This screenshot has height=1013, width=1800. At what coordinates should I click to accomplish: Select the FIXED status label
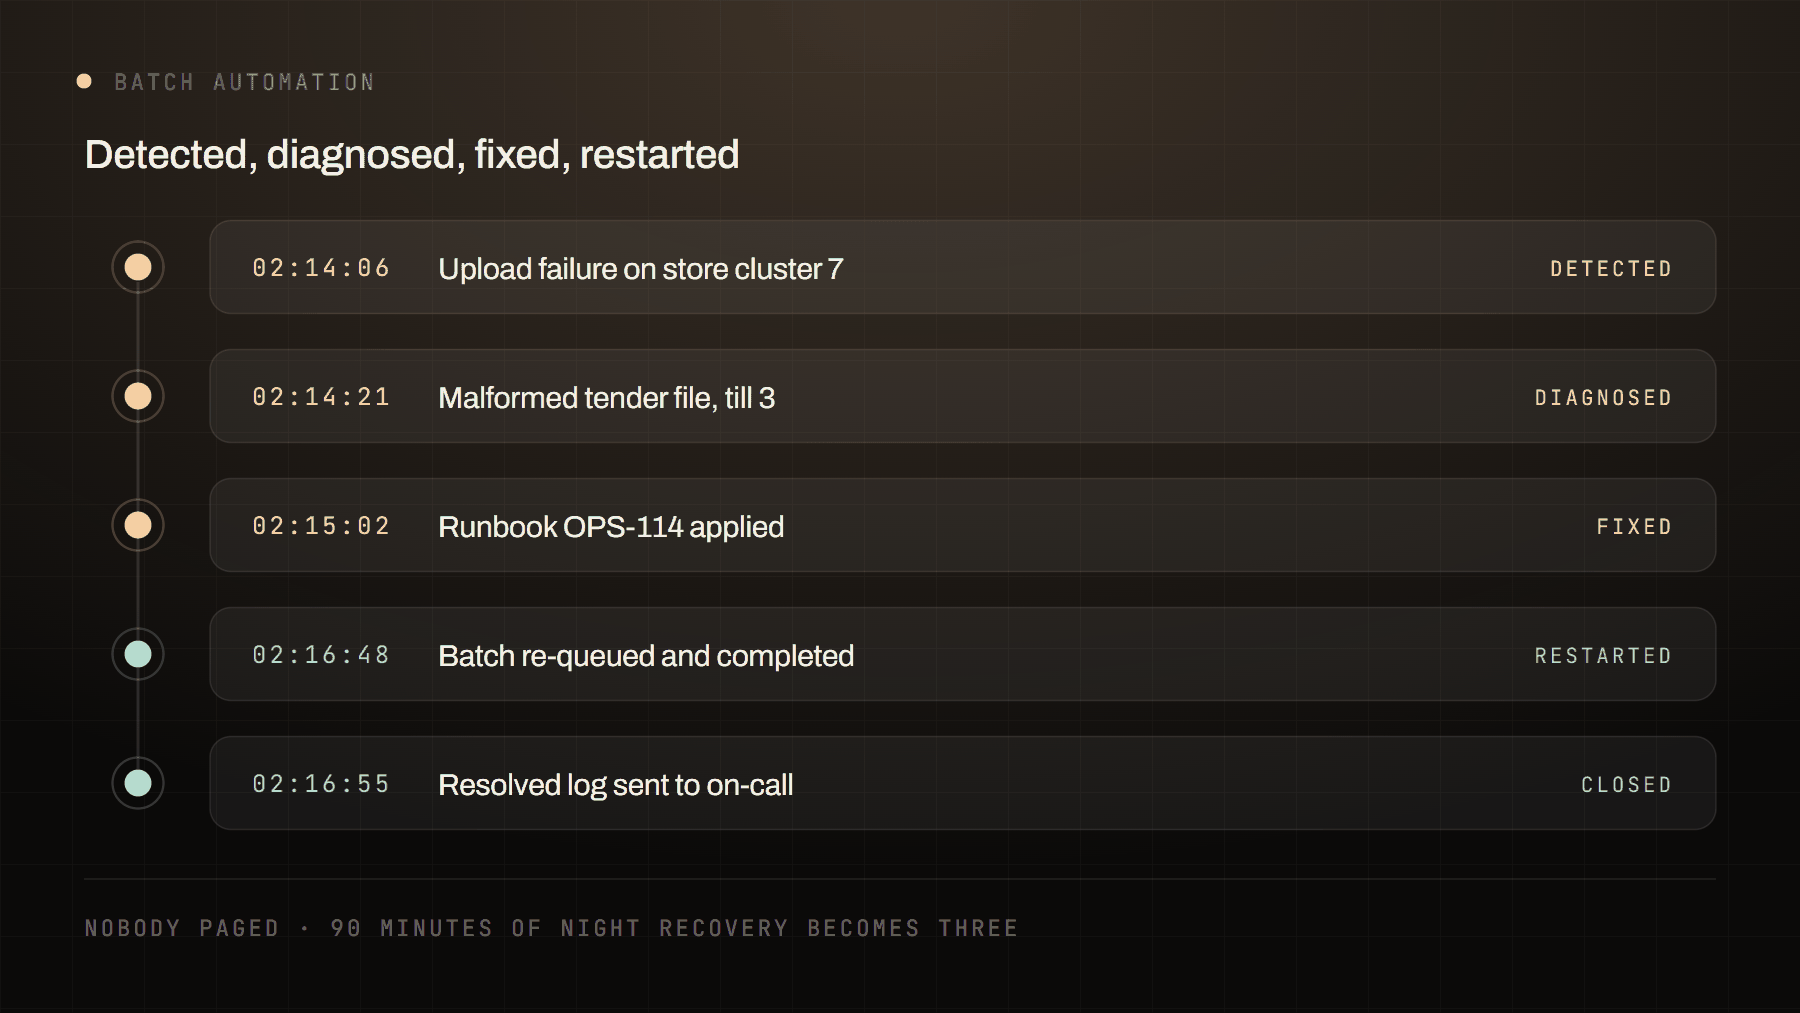coord(1634,527)
